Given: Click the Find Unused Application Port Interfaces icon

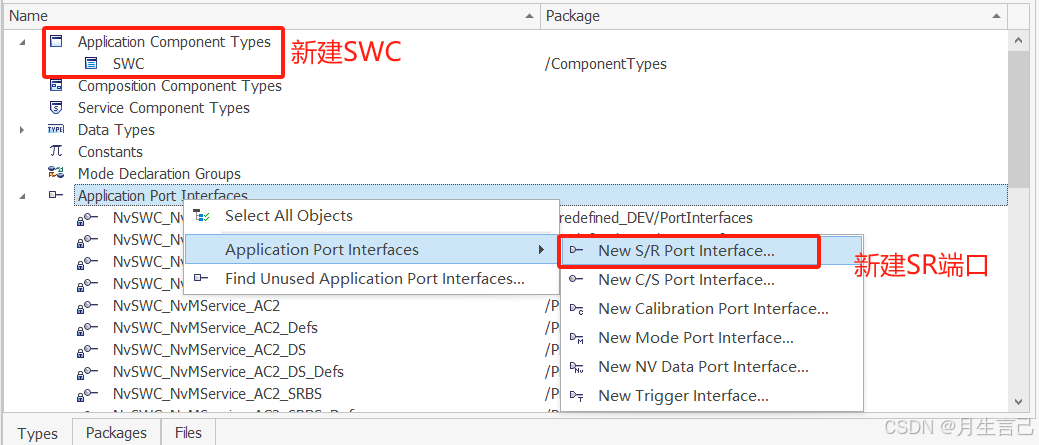Looking at the screenshot, I should [201, 279].
